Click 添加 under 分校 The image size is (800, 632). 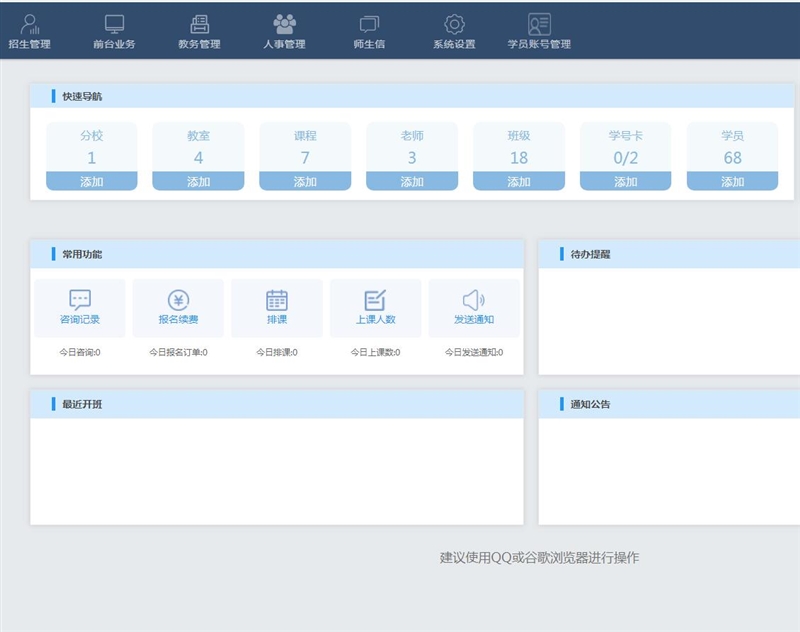(92, 181)
